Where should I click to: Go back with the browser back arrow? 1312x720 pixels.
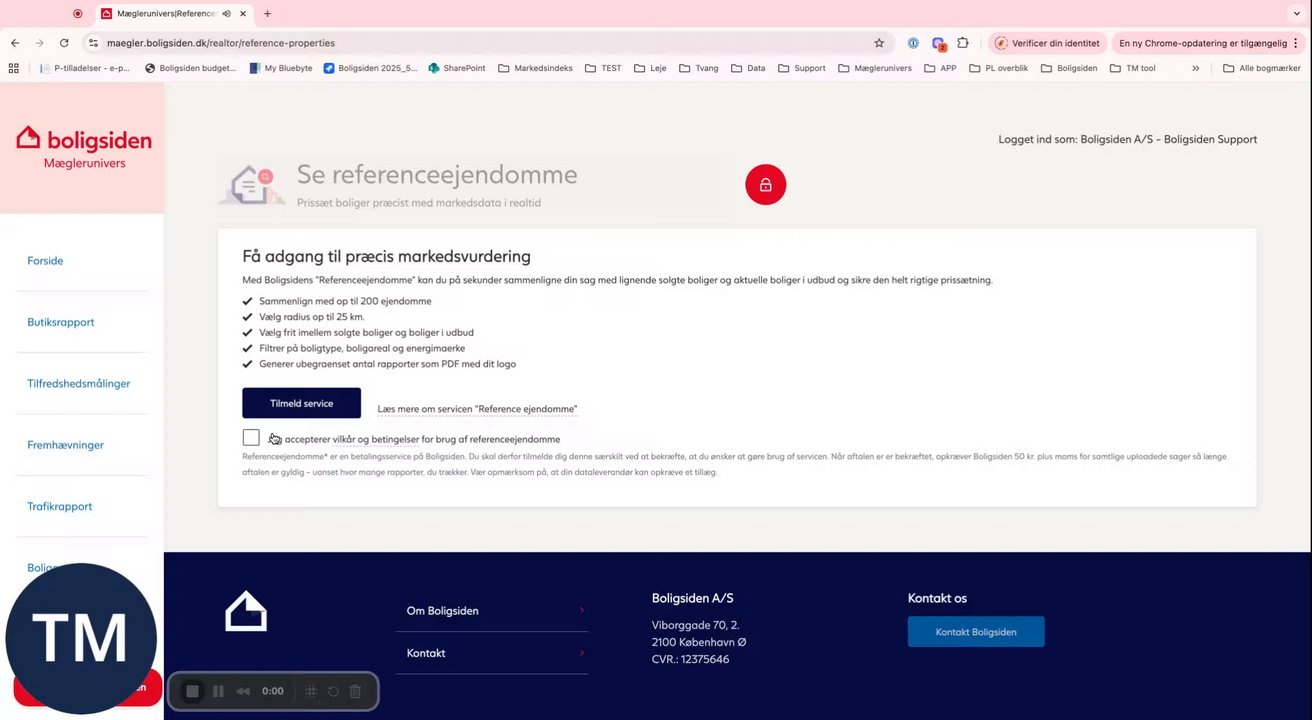coord(15,43)
